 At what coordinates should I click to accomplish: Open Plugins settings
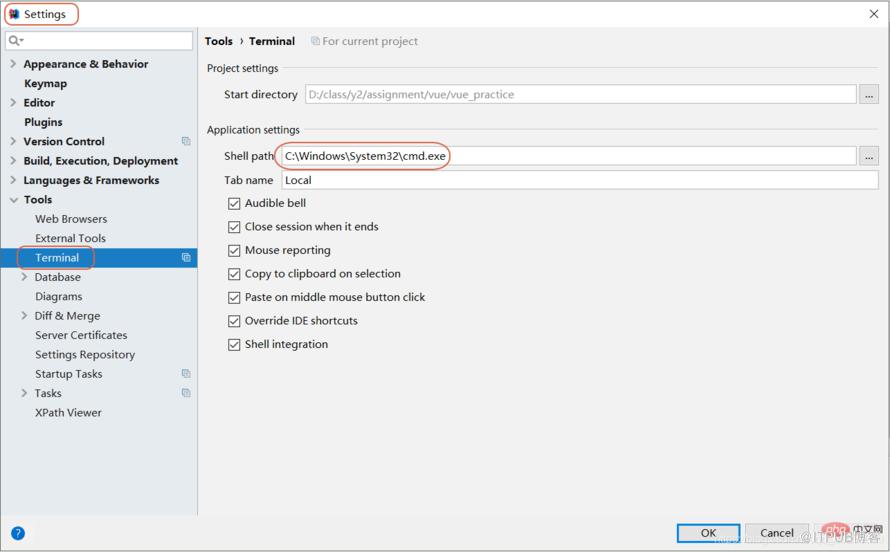(43, 122)
